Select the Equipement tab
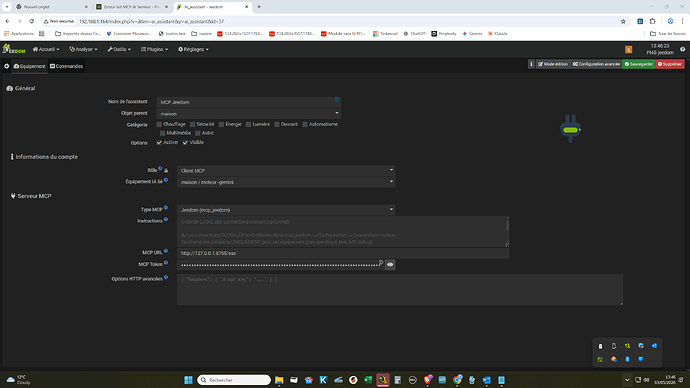Viewport: 690px width, 388px height. [x=29, y=66]
